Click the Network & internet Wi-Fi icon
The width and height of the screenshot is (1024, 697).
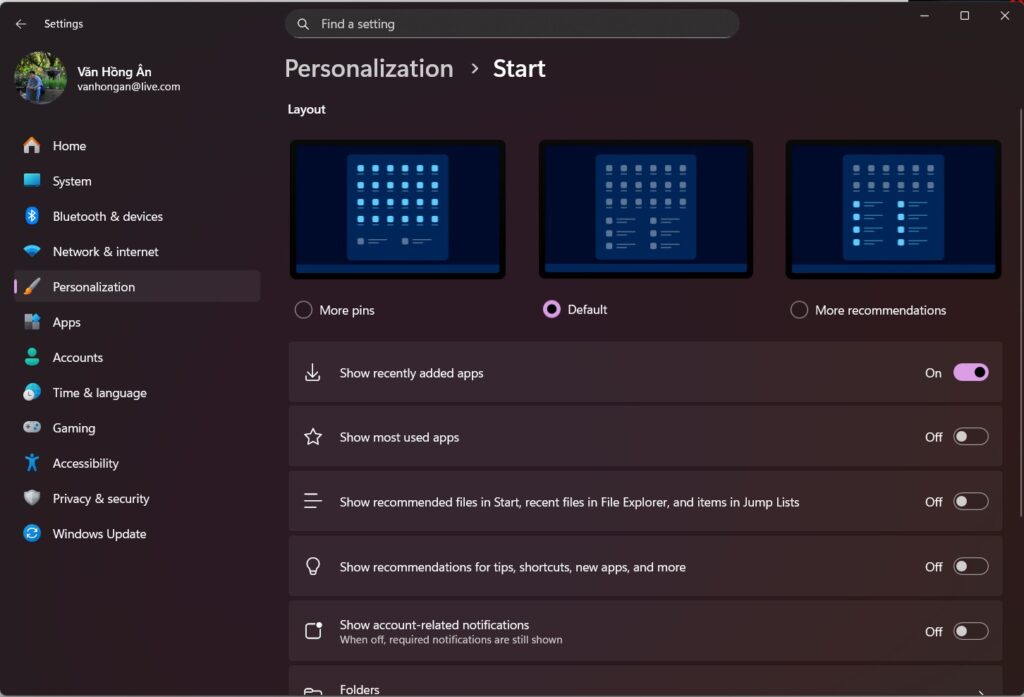32,252
